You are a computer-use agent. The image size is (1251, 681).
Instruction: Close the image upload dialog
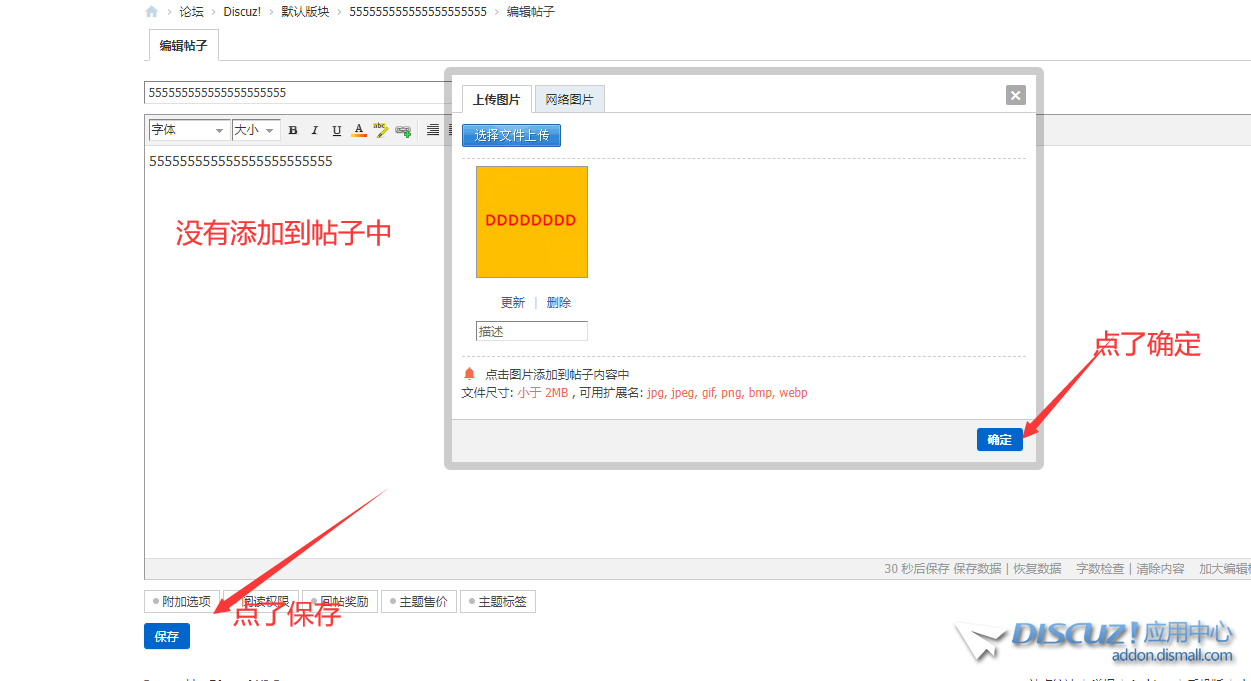click(x=1015, y=95)
